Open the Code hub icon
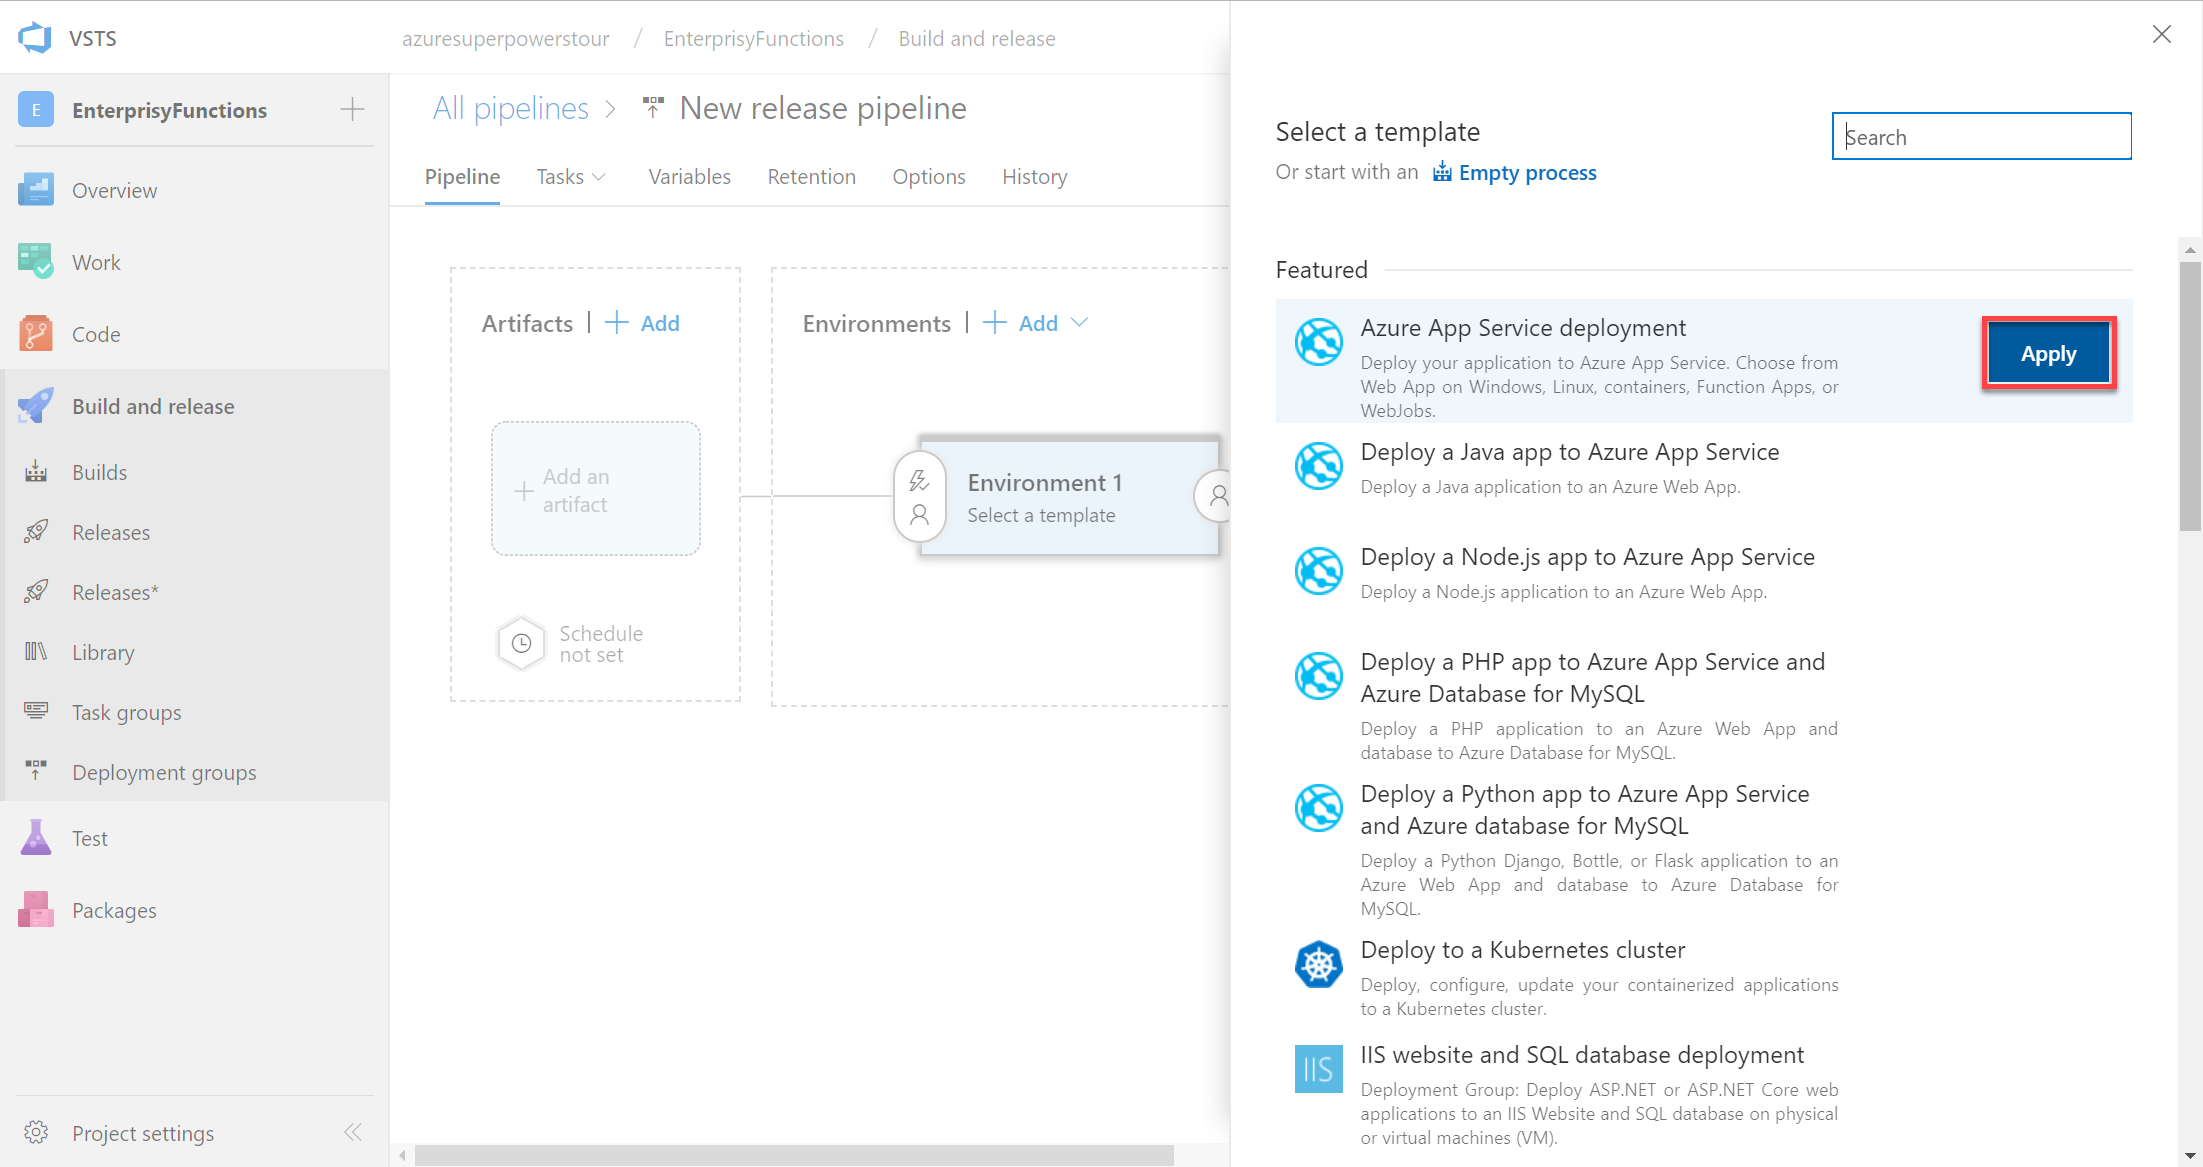Viewport: 2203px width, 1167px height. pyautogui.click(x=36, y=334)
